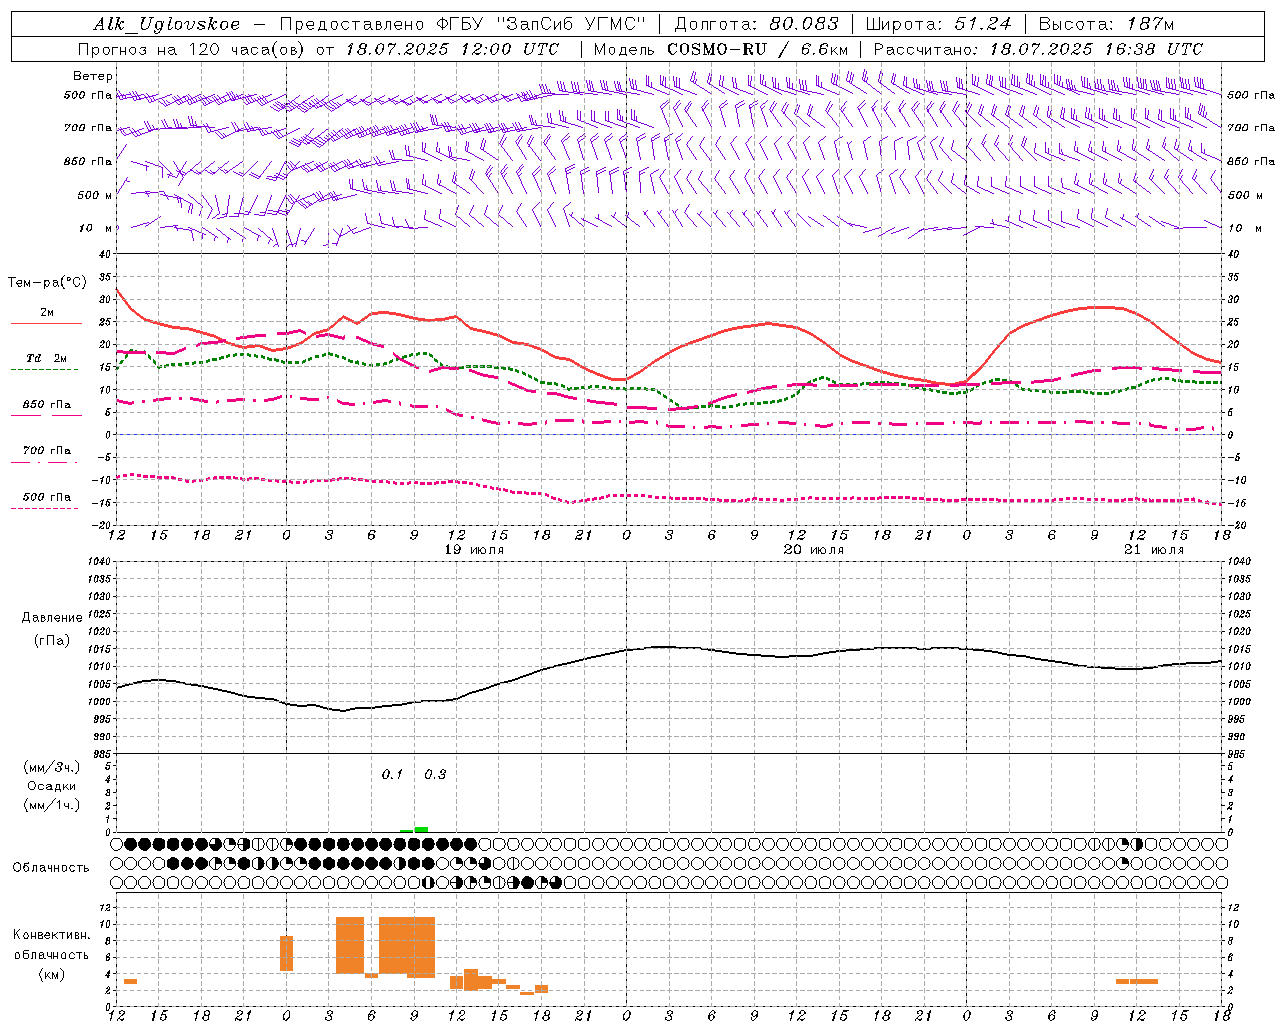Click the forecast start time "18.07.2025 12:00 UTC"
This screenshot has height=1024, width=1280.
pos(452,49)
